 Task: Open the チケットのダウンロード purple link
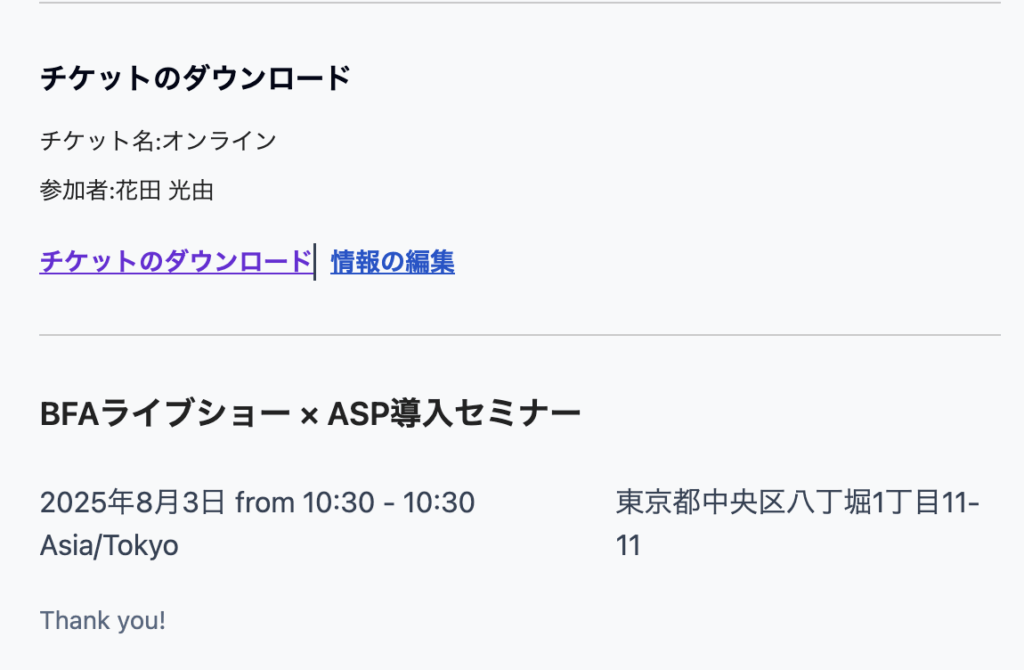point(176,261)
